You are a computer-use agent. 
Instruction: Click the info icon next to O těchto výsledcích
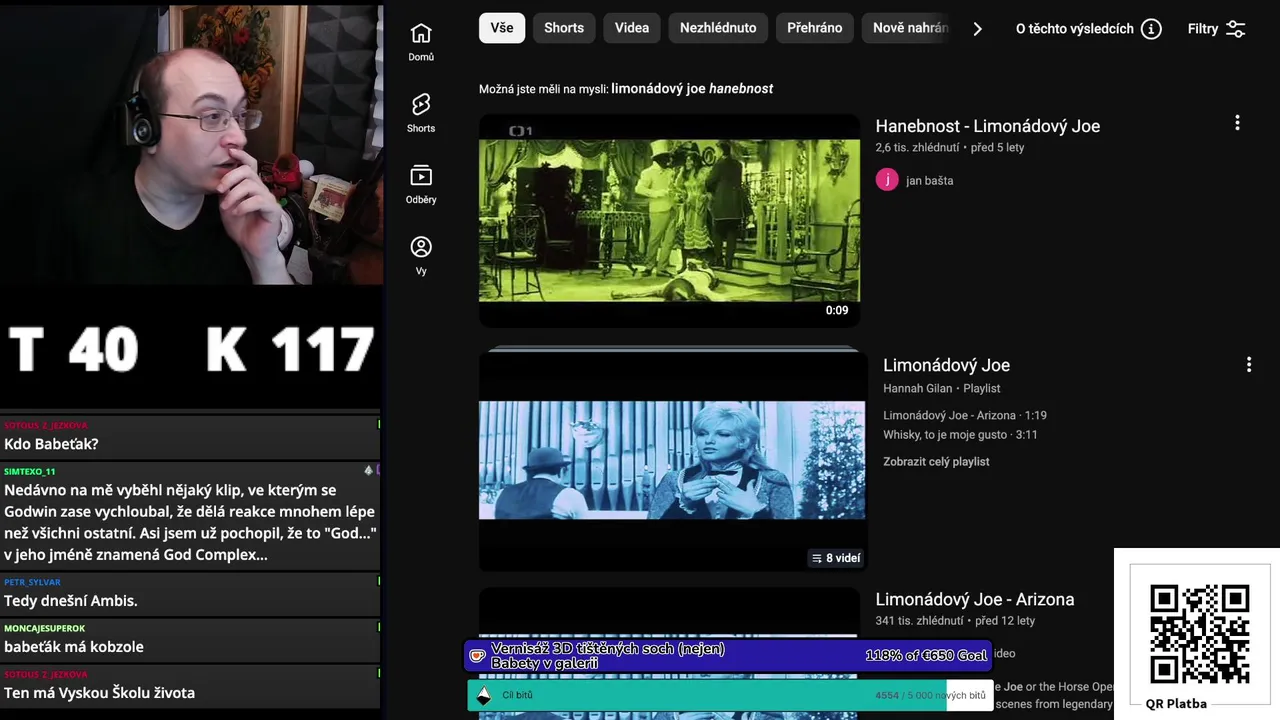[x=1151, y=29]
